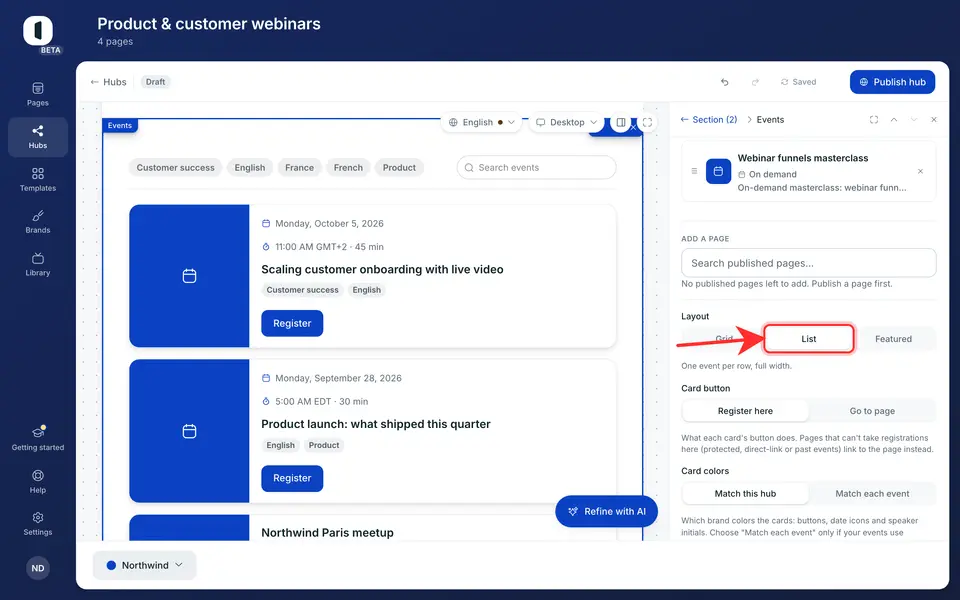
Task: Close the Events settings panel
Action: coord(934,120)
